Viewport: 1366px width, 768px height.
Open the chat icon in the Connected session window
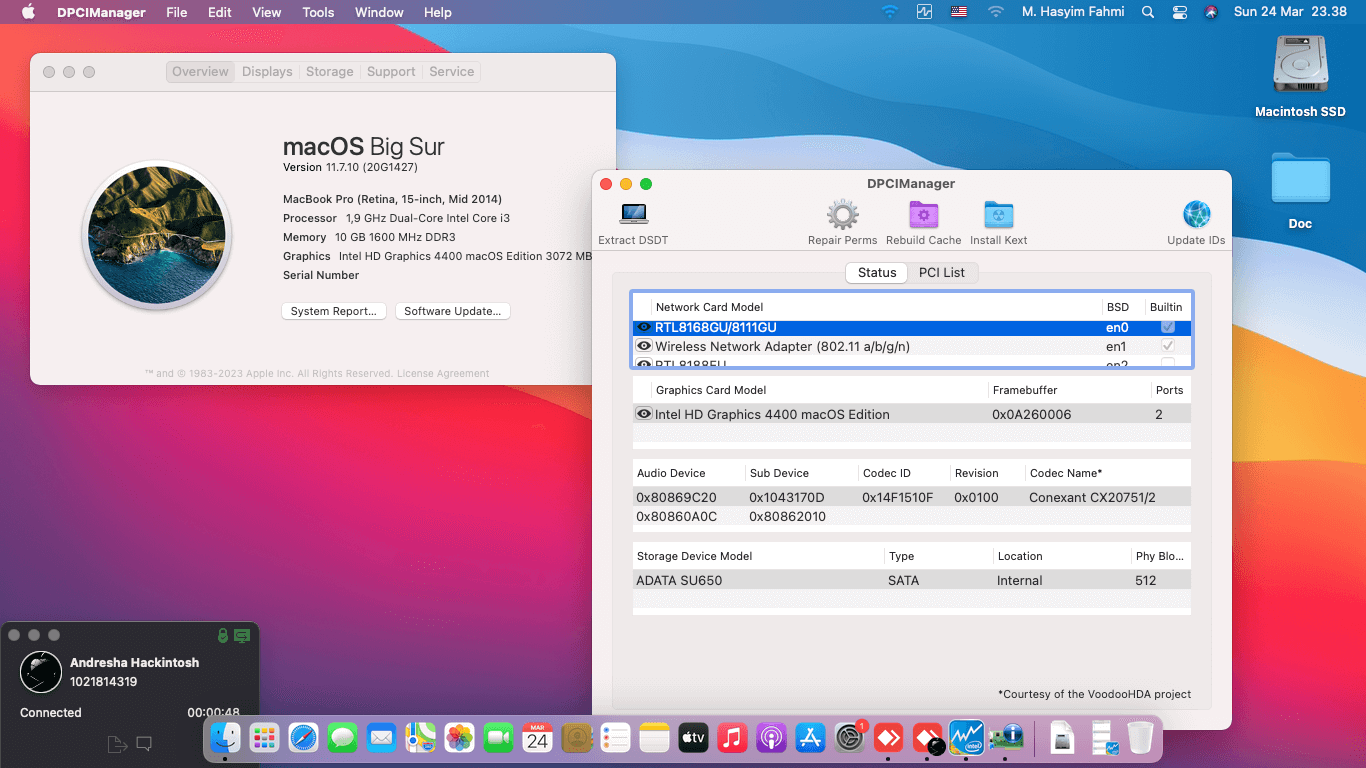[143, 743]
